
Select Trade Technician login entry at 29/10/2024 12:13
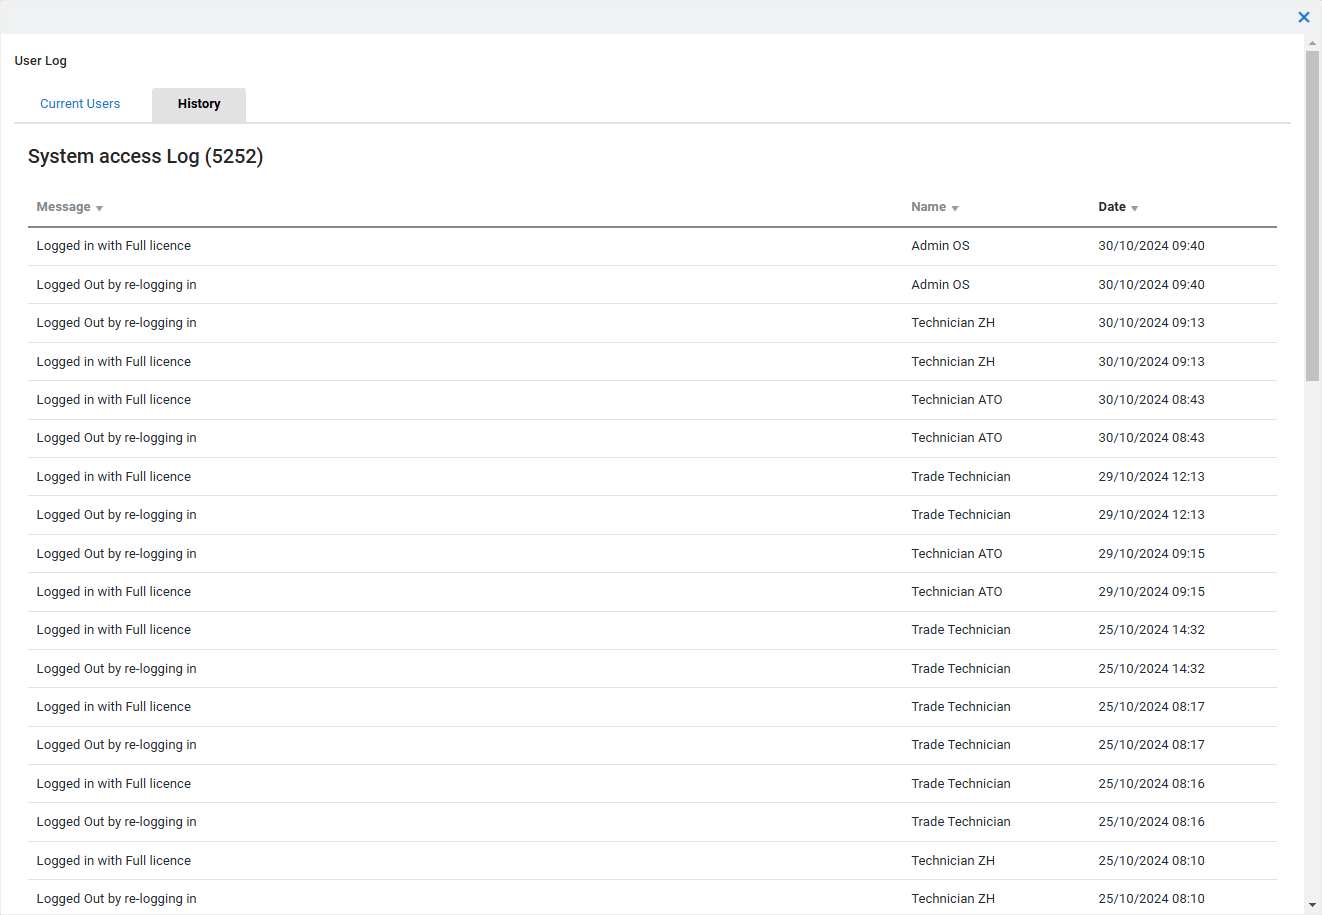click(113, 477)
